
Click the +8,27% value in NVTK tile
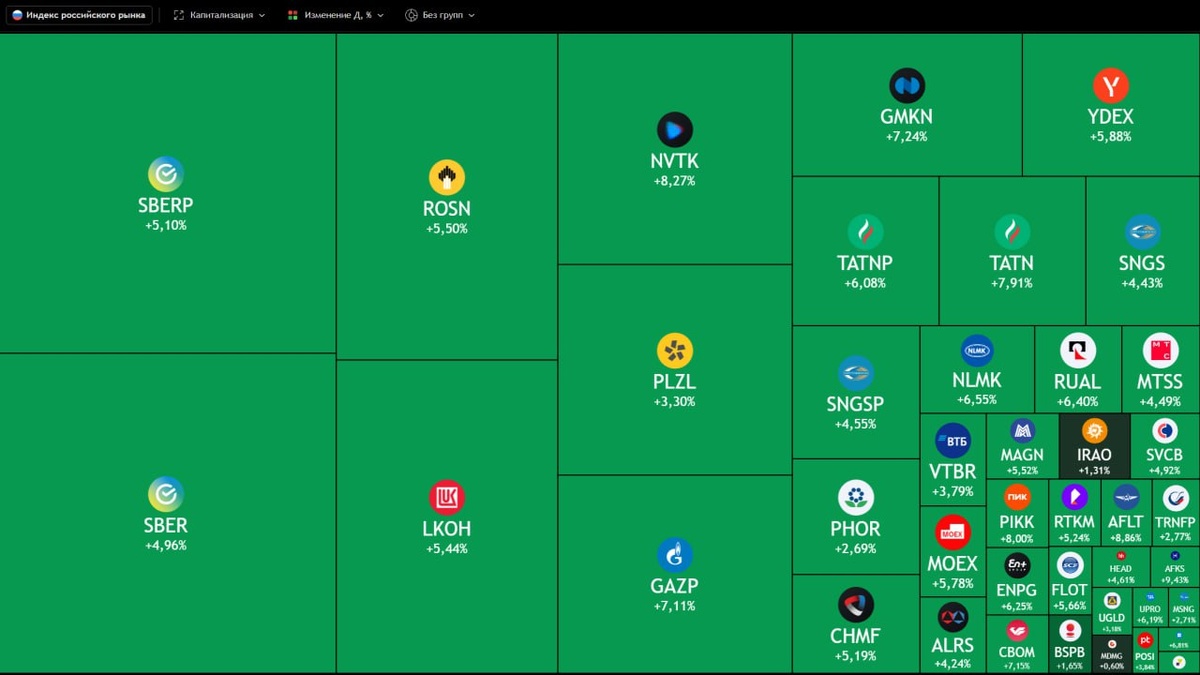point(675,181)
